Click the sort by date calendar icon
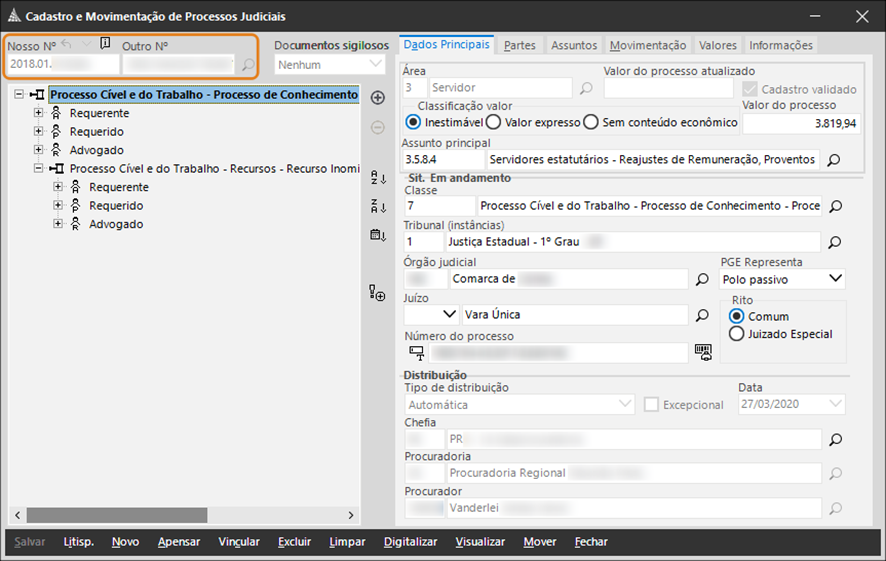886x561 pixels. click(377, 236)
